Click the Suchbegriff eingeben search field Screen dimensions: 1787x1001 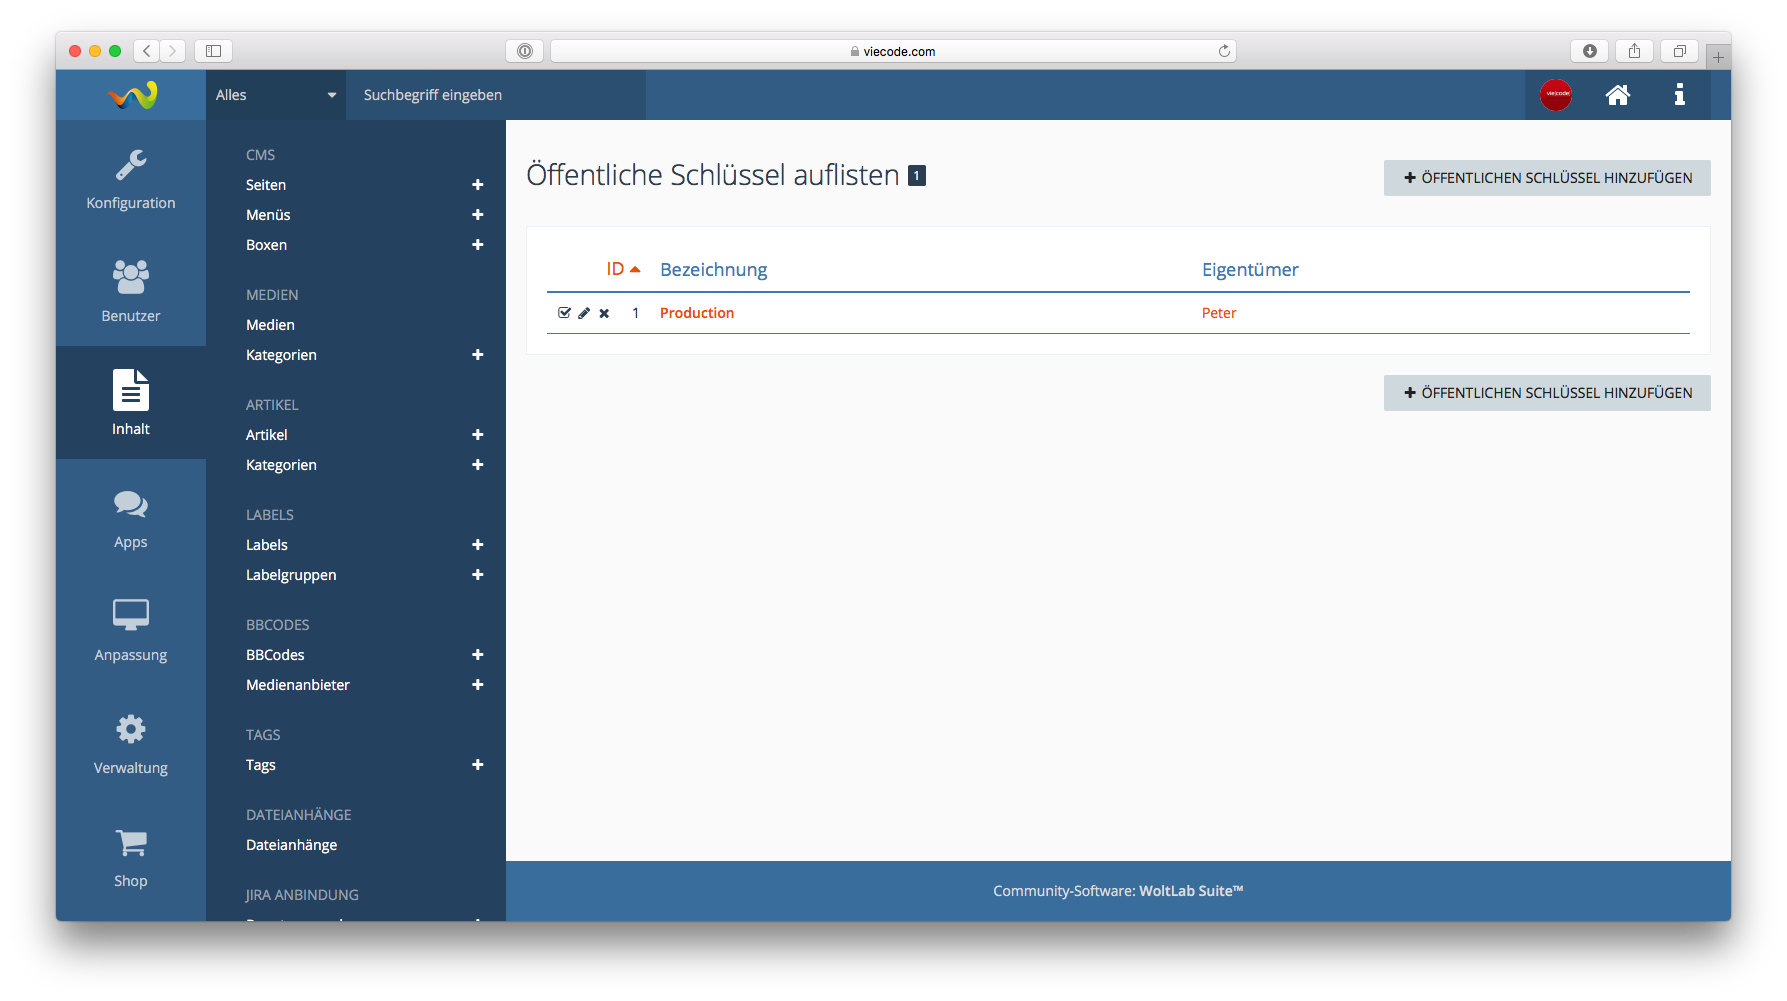click(495, 95)
